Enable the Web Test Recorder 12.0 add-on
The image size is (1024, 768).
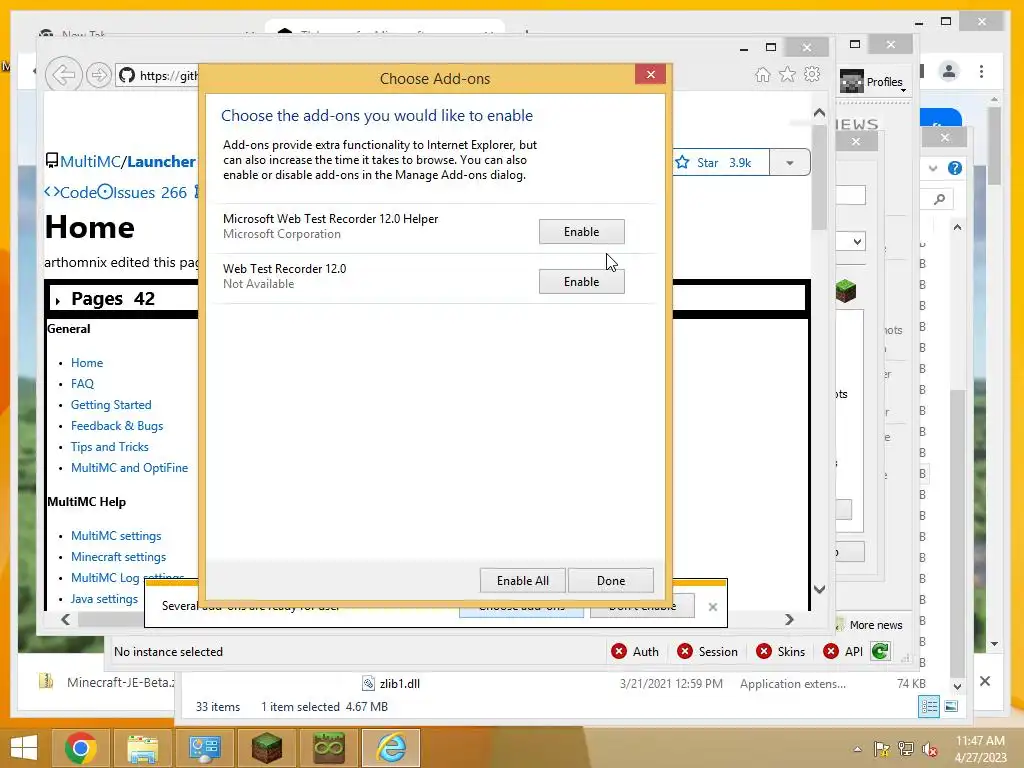pyautogui.click(x=581, y=281)
